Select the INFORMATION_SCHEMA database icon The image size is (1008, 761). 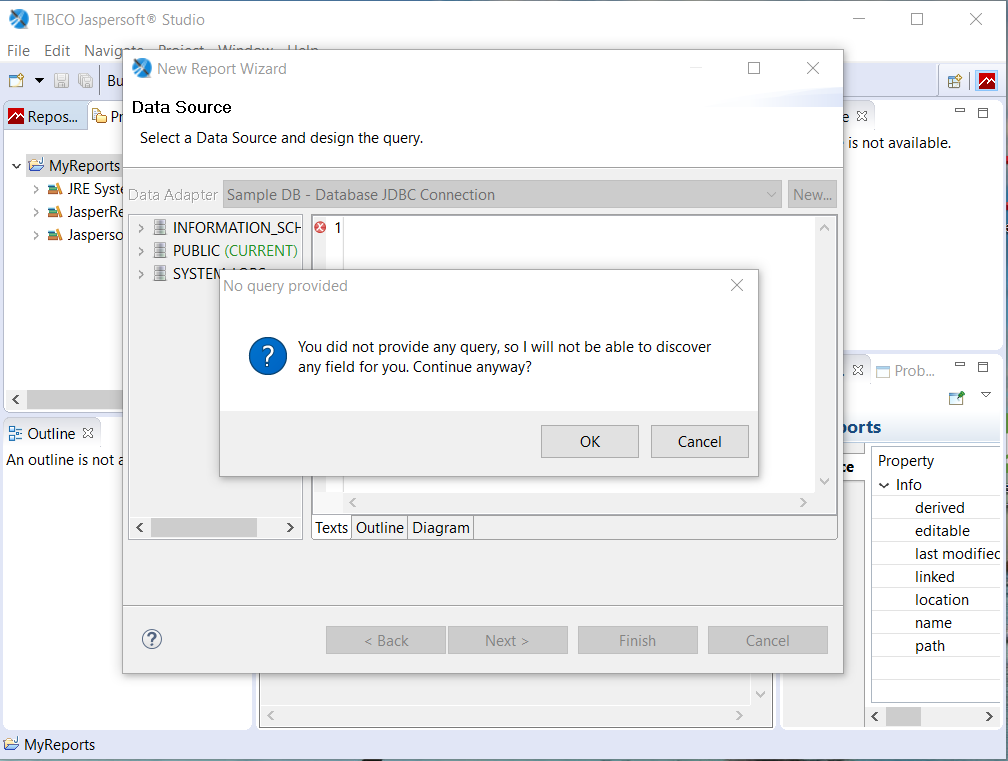pos(160,227)
